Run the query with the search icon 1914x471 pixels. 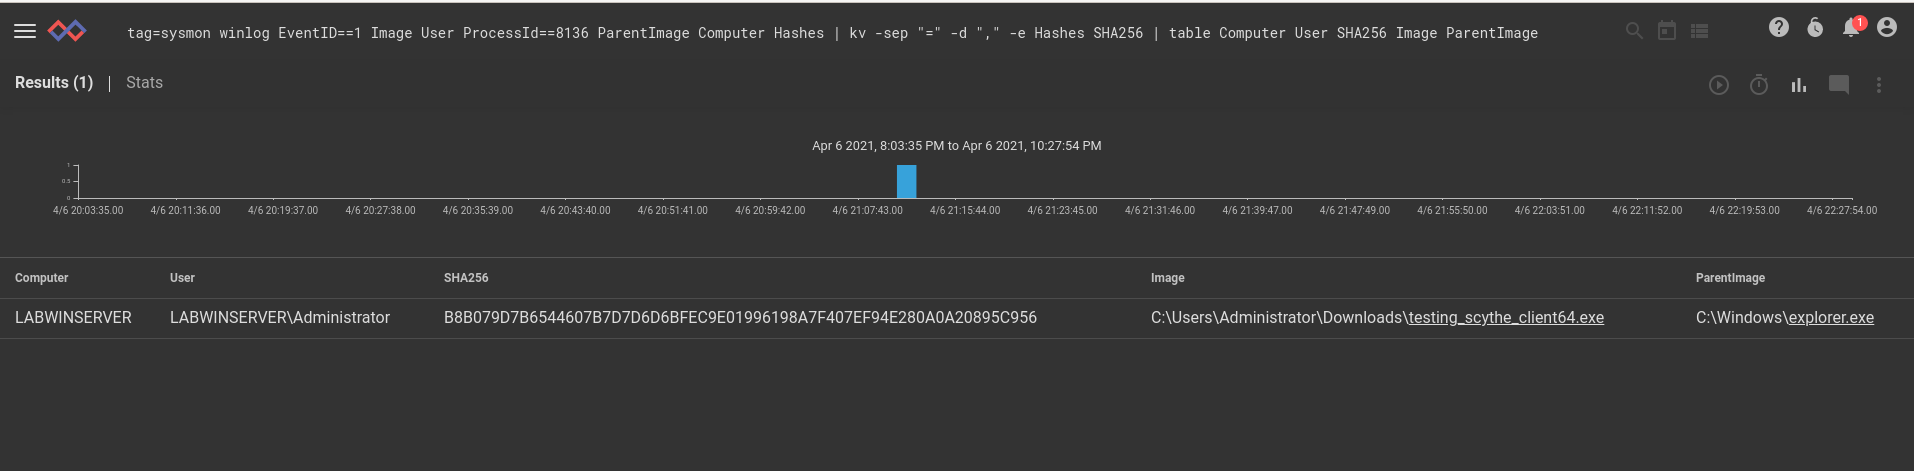click(x=1634, y=31)
